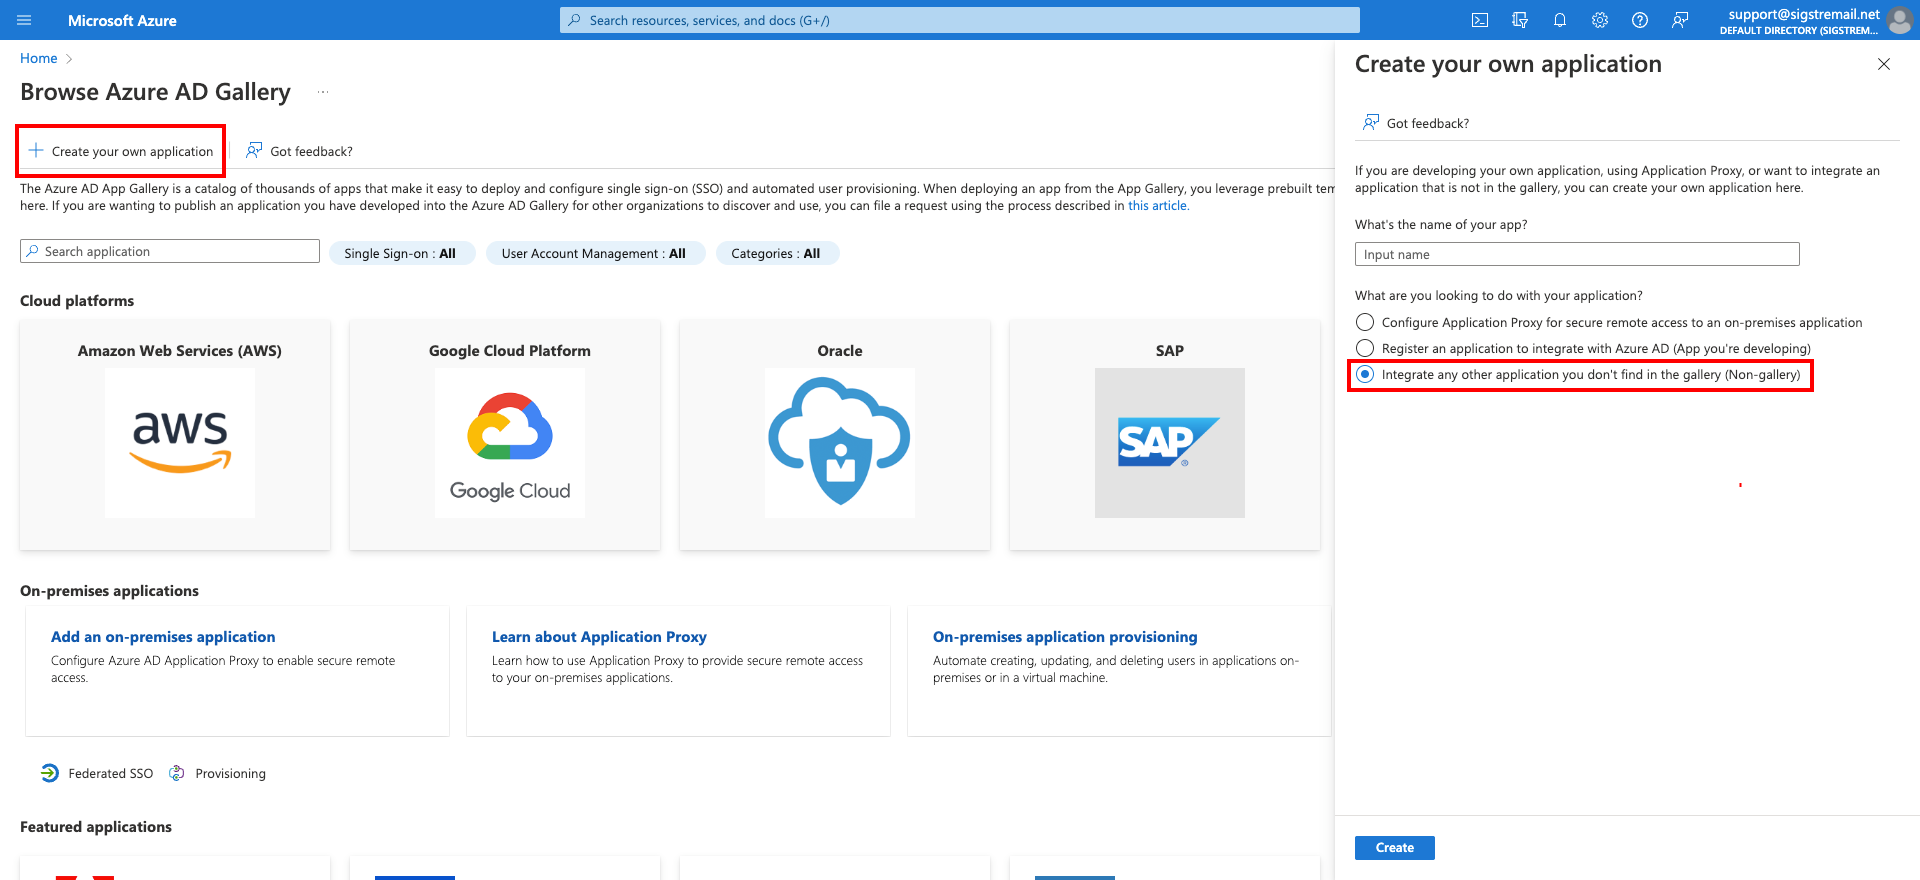This screenshot has height=880, width=1920.
Task: Click the Google Cloud Platform logo
Action: pos(510,443)
